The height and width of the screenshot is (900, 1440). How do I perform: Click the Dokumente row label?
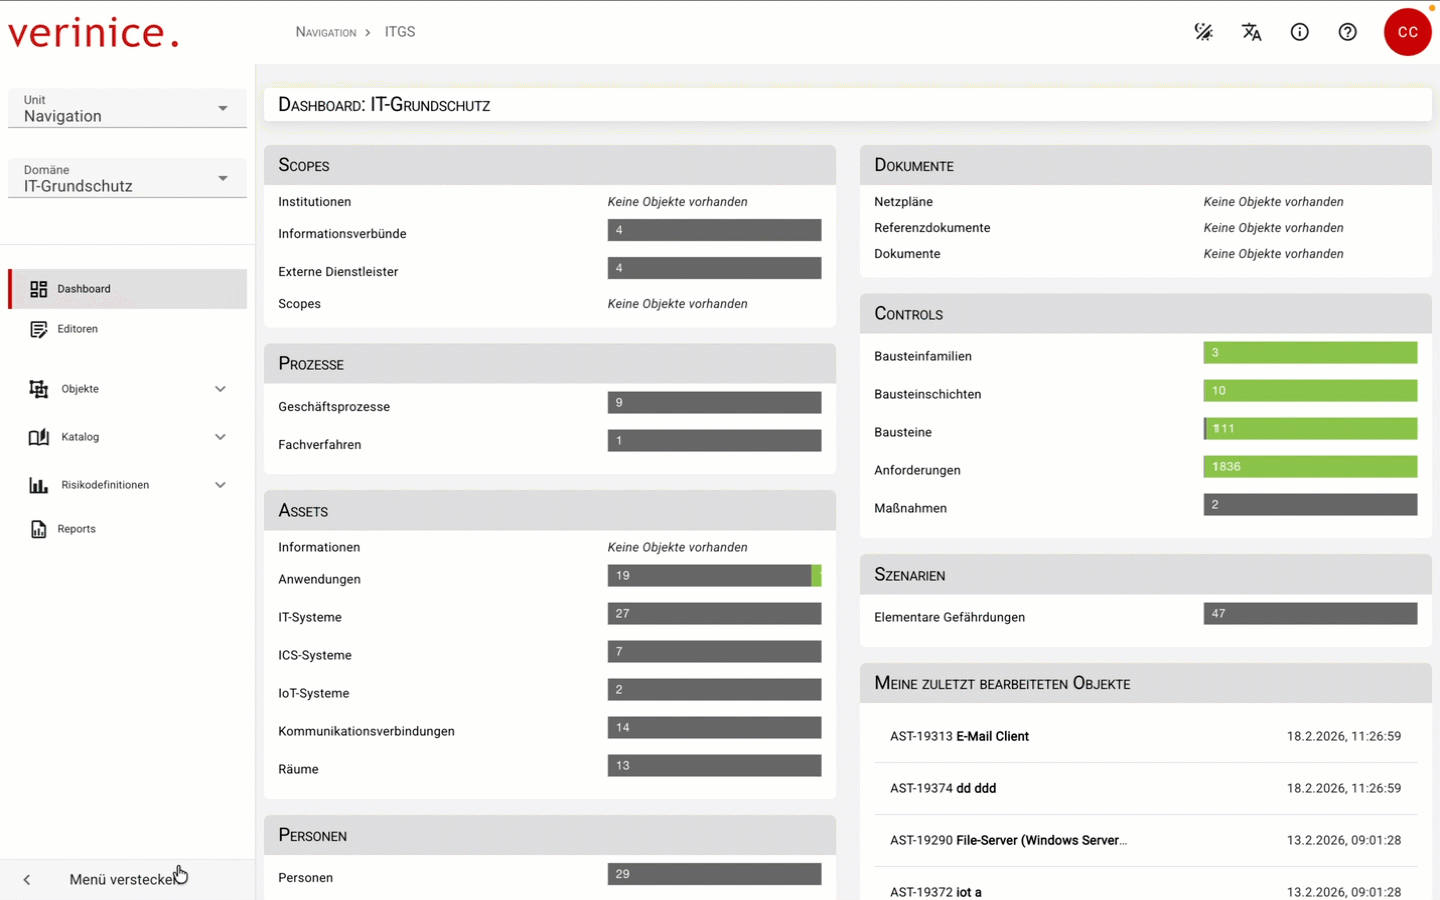coord(907,254)
